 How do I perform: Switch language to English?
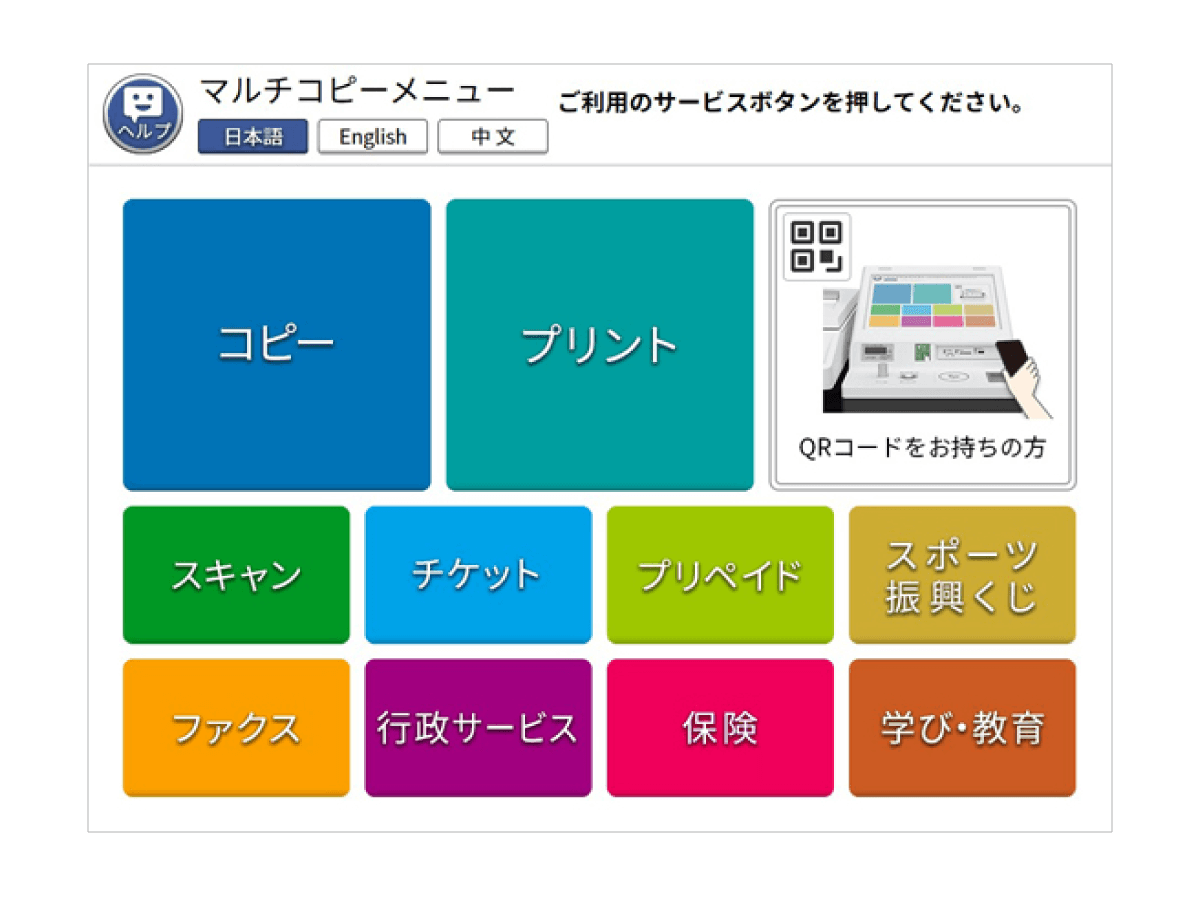[x=373, y=137]
